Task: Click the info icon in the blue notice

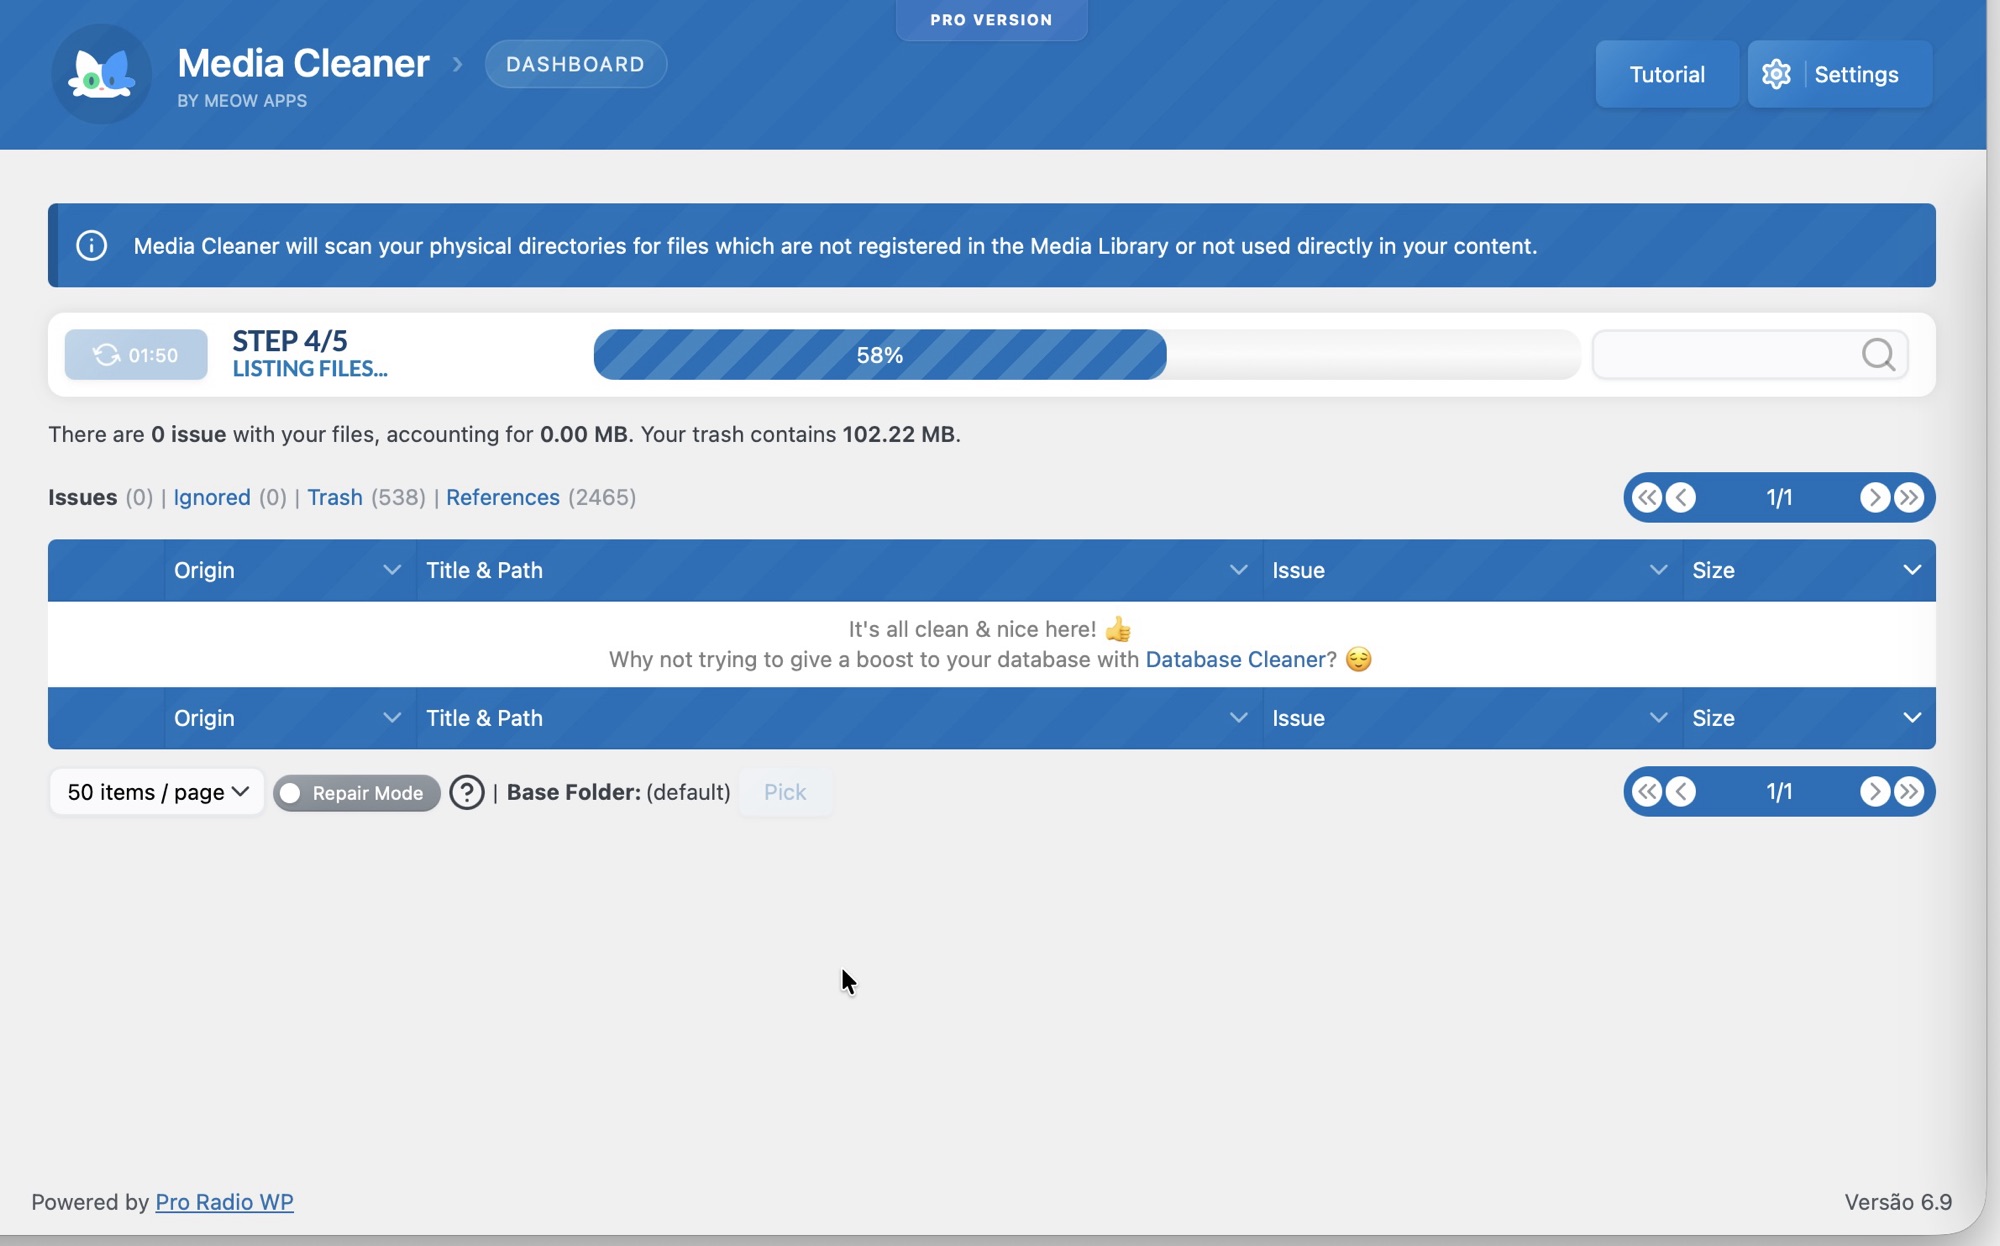Action: point(91,245)
